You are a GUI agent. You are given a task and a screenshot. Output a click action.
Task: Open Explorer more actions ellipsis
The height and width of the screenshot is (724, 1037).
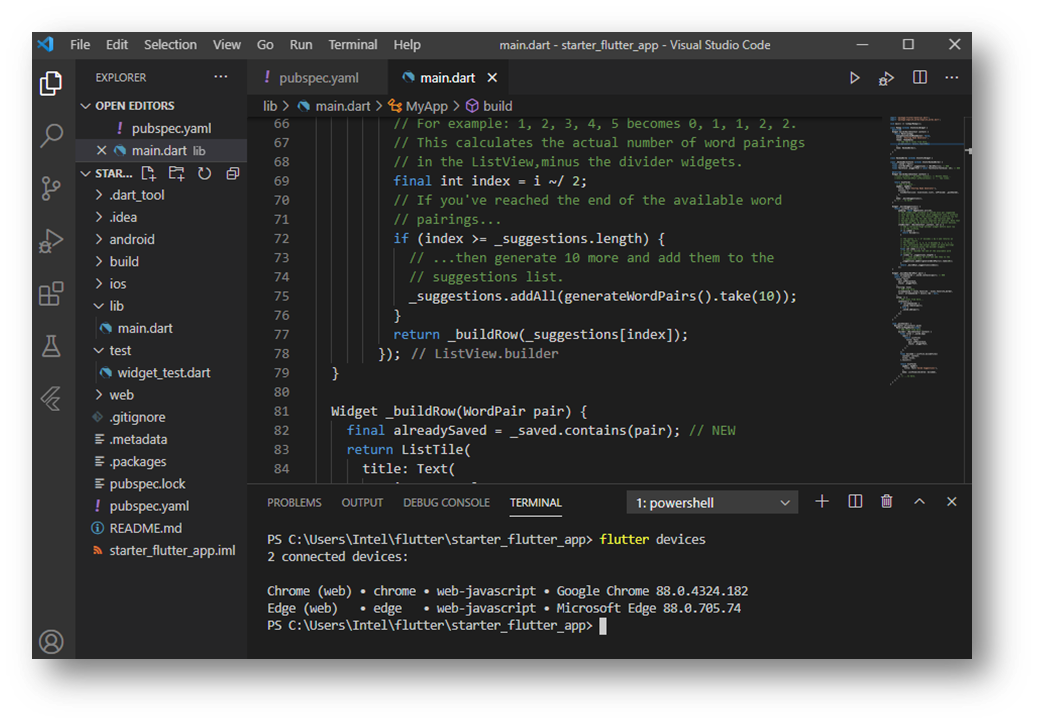221,77
